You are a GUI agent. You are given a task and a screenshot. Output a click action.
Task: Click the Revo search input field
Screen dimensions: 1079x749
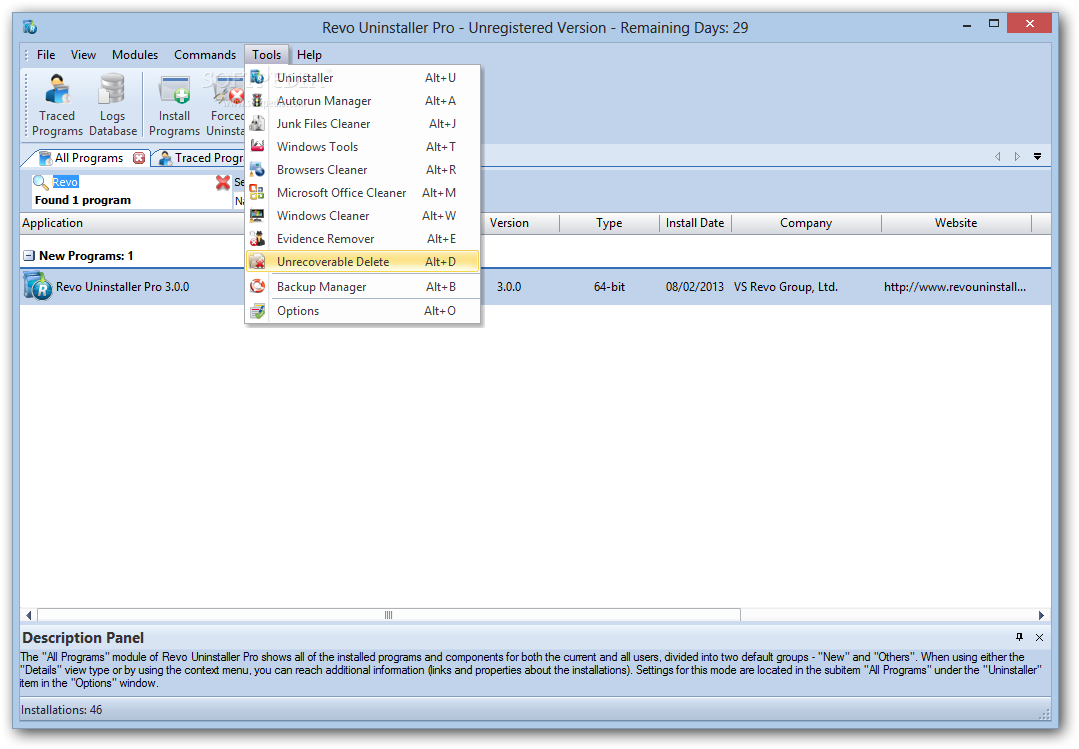(132, 182)
